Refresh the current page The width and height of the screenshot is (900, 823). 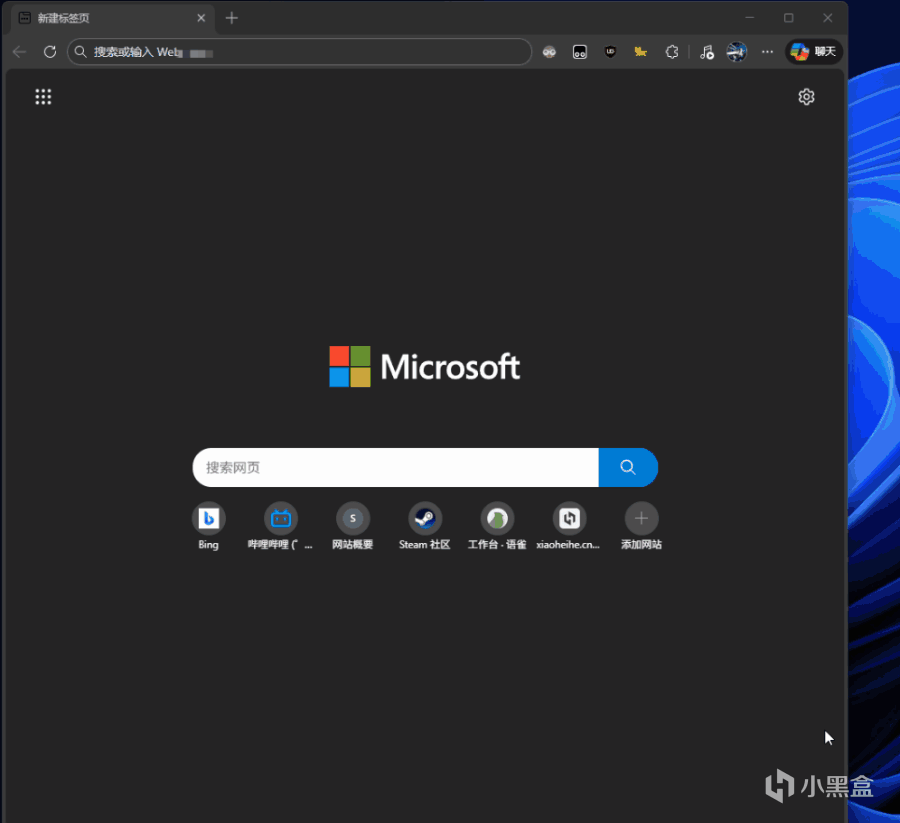tap(50, 52)
